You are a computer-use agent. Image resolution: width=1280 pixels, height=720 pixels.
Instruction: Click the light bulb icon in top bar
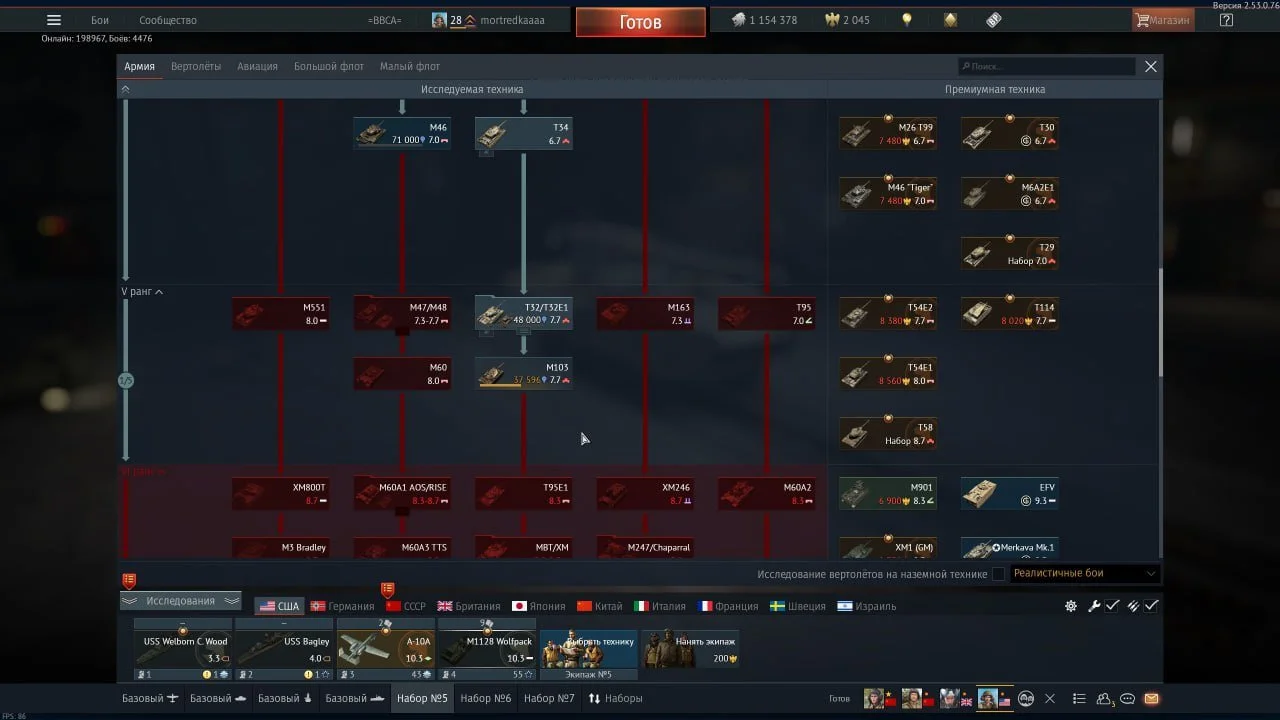coord(907,20)
